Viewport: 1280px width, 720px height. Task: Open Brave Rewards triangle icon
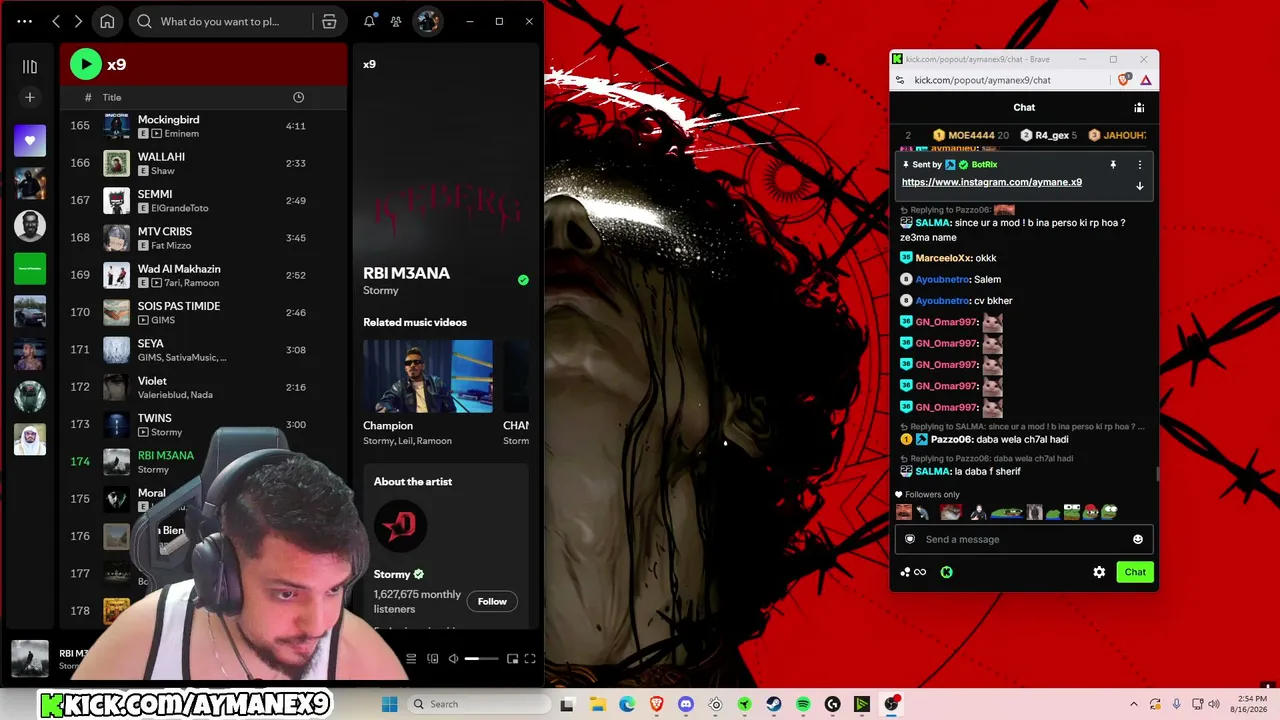(1146, 80)
